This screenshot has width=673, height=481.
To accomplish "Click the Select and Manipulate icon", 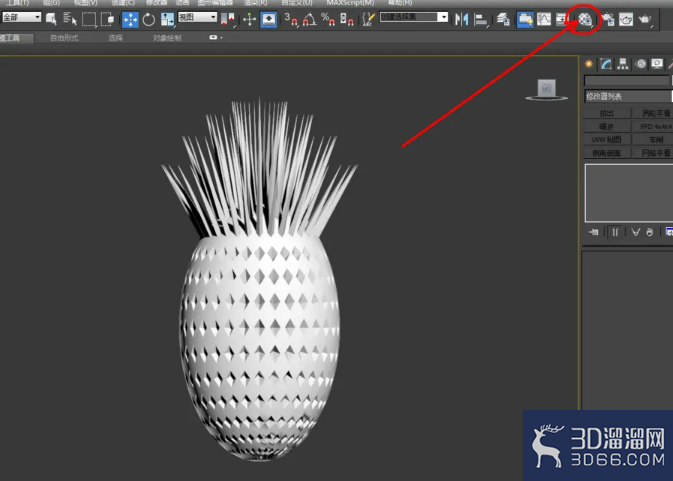I will [249, 19].
